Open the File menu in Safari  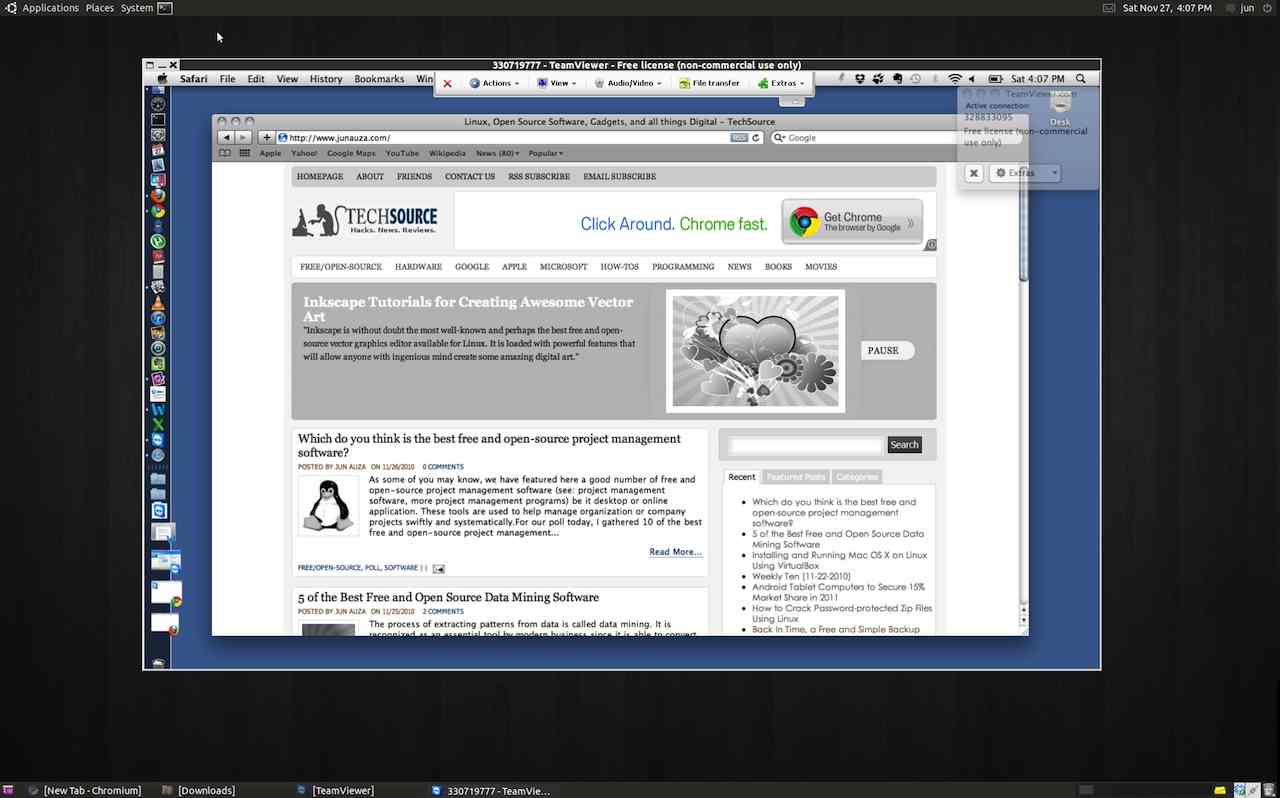[227, 79]
